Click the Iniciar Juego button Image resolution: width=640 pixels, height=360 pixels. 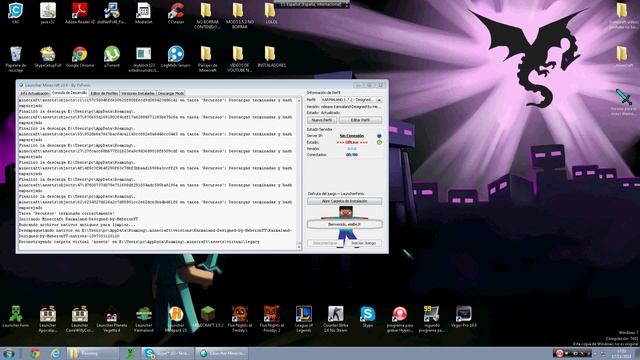[x=363, y=243]
